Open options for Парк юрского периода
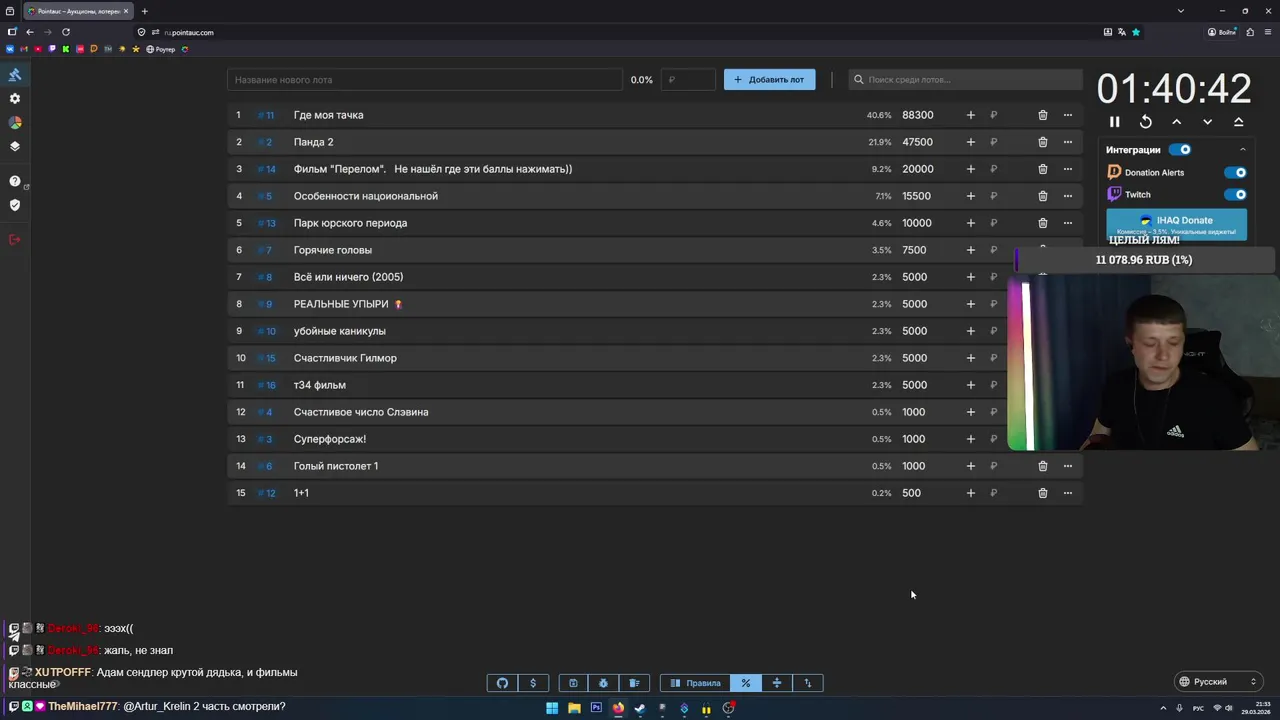The width and height of the screenshot is (1280, 720). coord(1068,223)
